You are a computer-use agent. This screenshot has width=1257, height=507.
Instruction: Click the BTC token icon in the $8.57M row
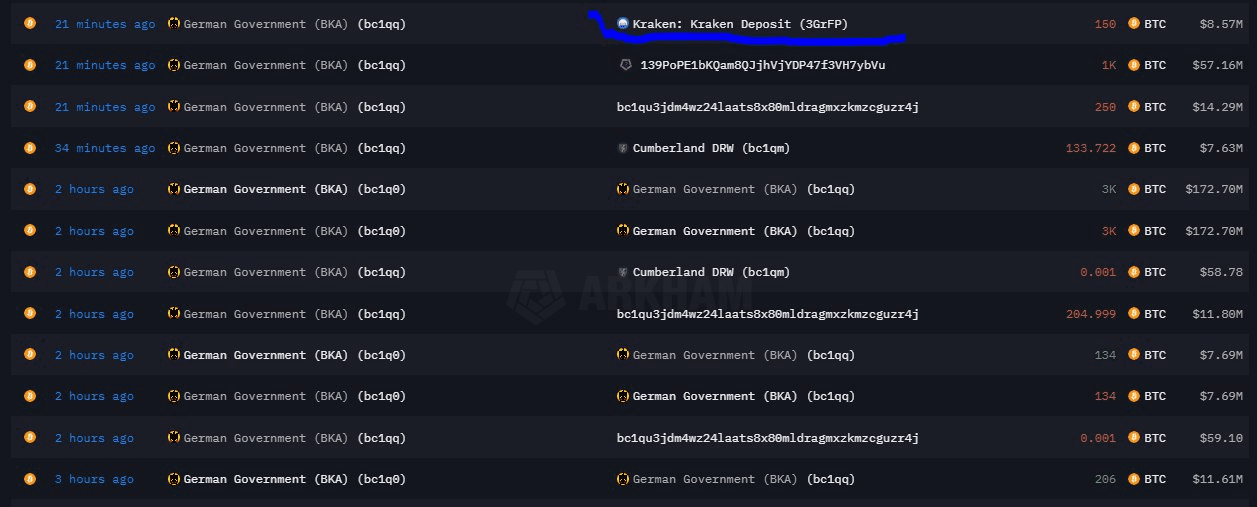pyautogui.click(x=1133, y=23)
